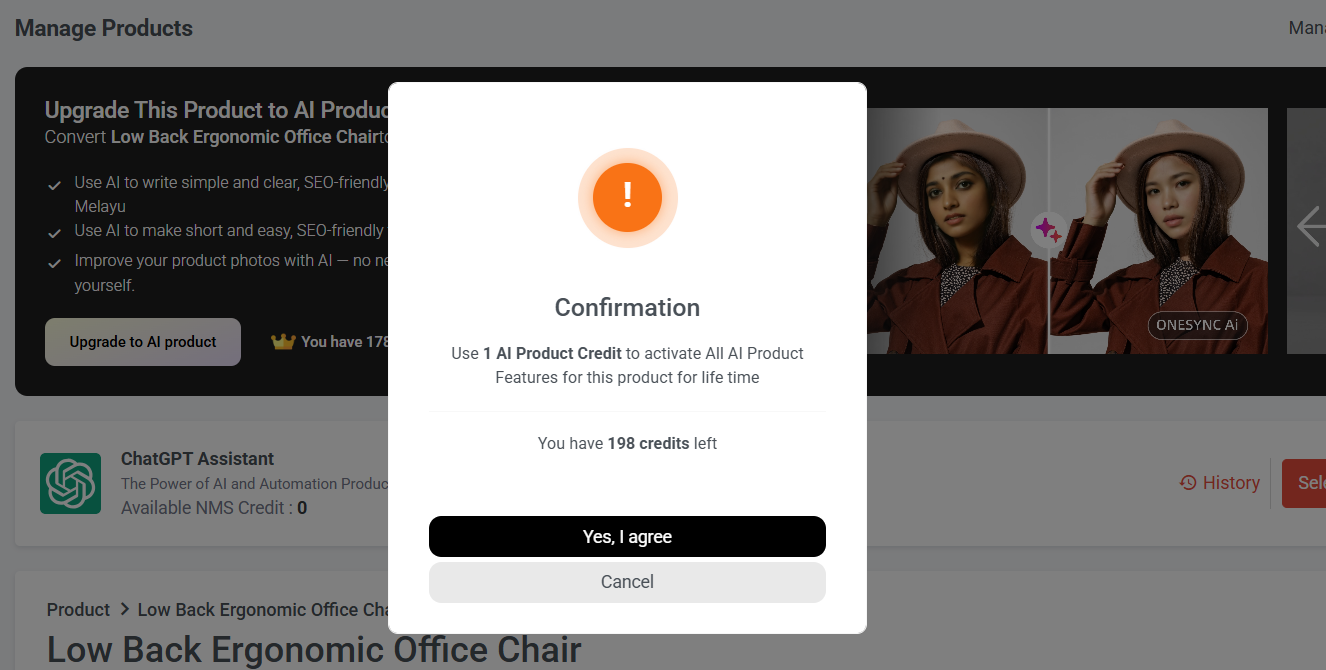Confirm with the "Yes, I agree" button
Screen dimensions: 1326x670
[x=627, y=537]
